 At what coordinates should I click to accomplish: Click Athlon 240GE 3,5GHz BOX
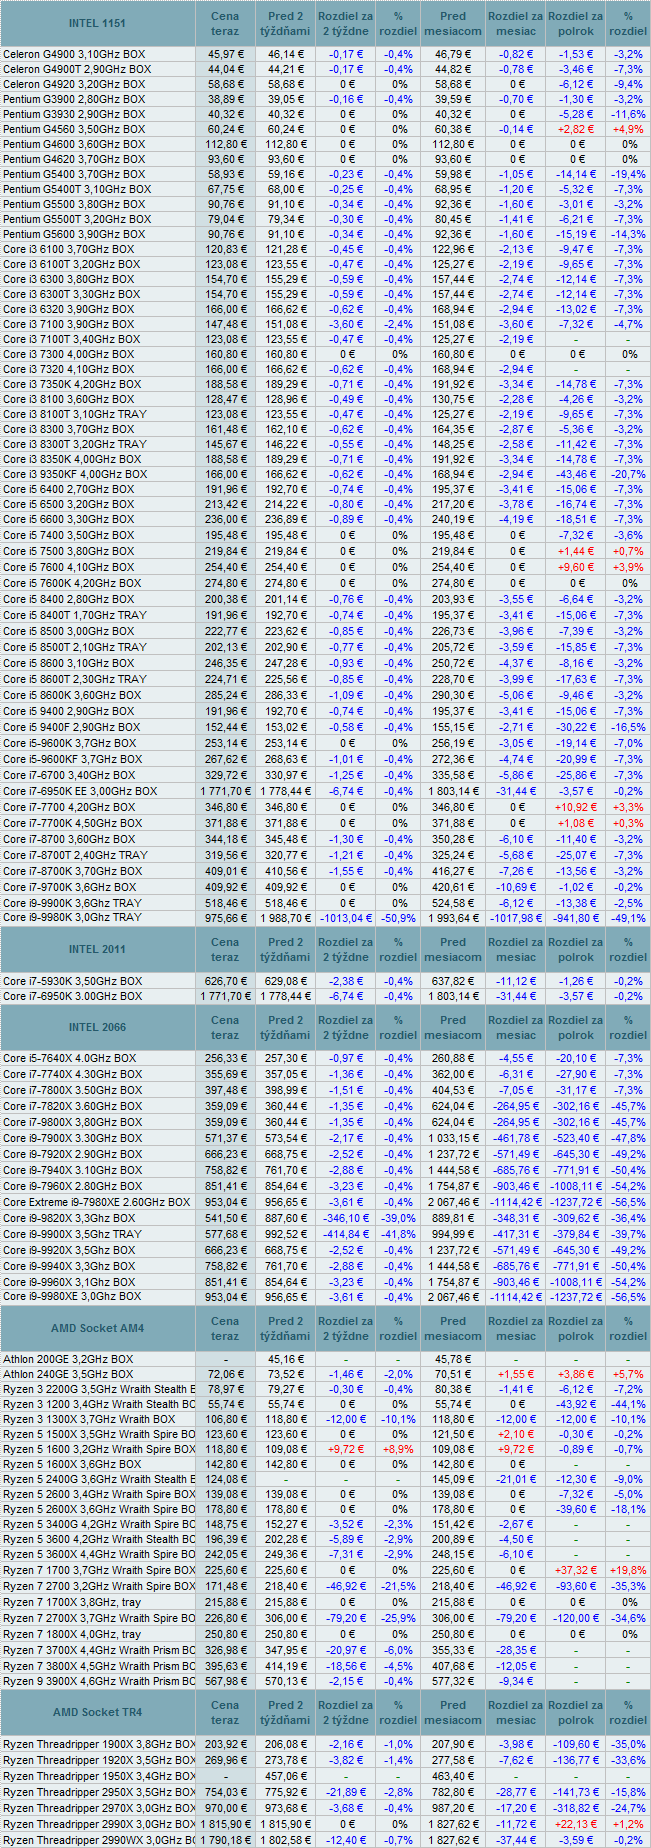click(x=68, y=1374)
